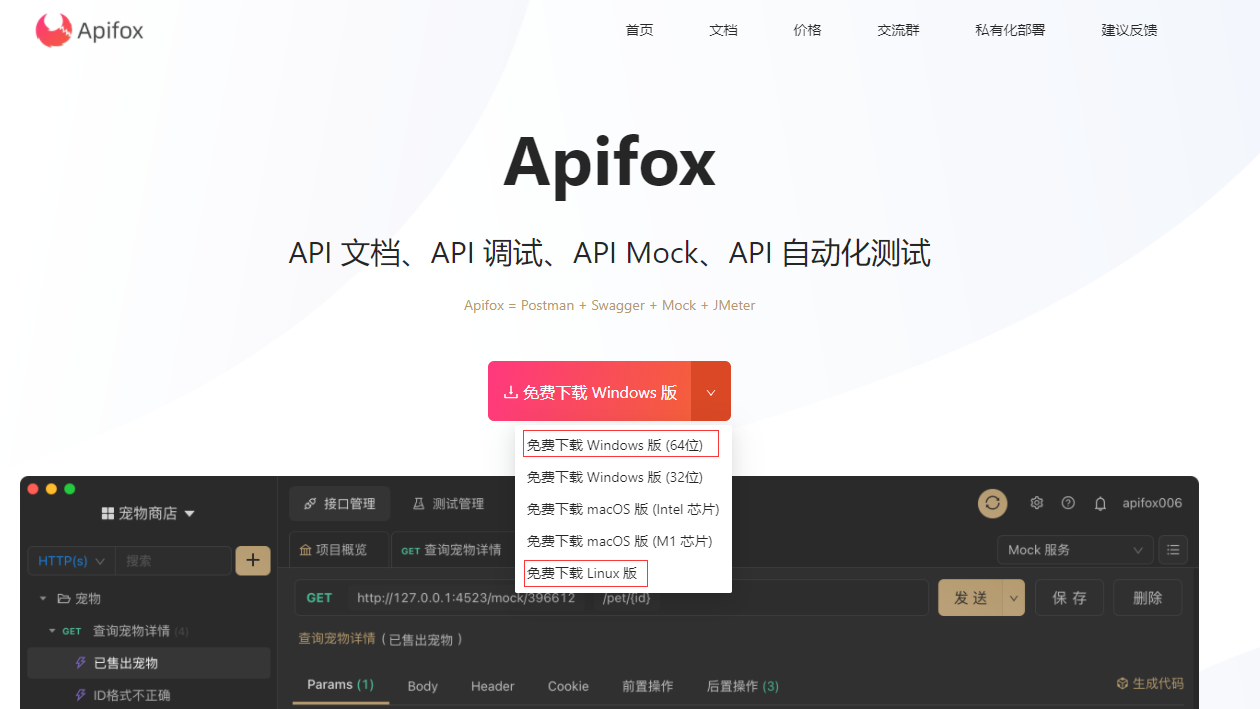Image resolution: width=1260 pixels, height=709 pixels.
Task: Click the 保存 save button
Action: click(1069, 596)
